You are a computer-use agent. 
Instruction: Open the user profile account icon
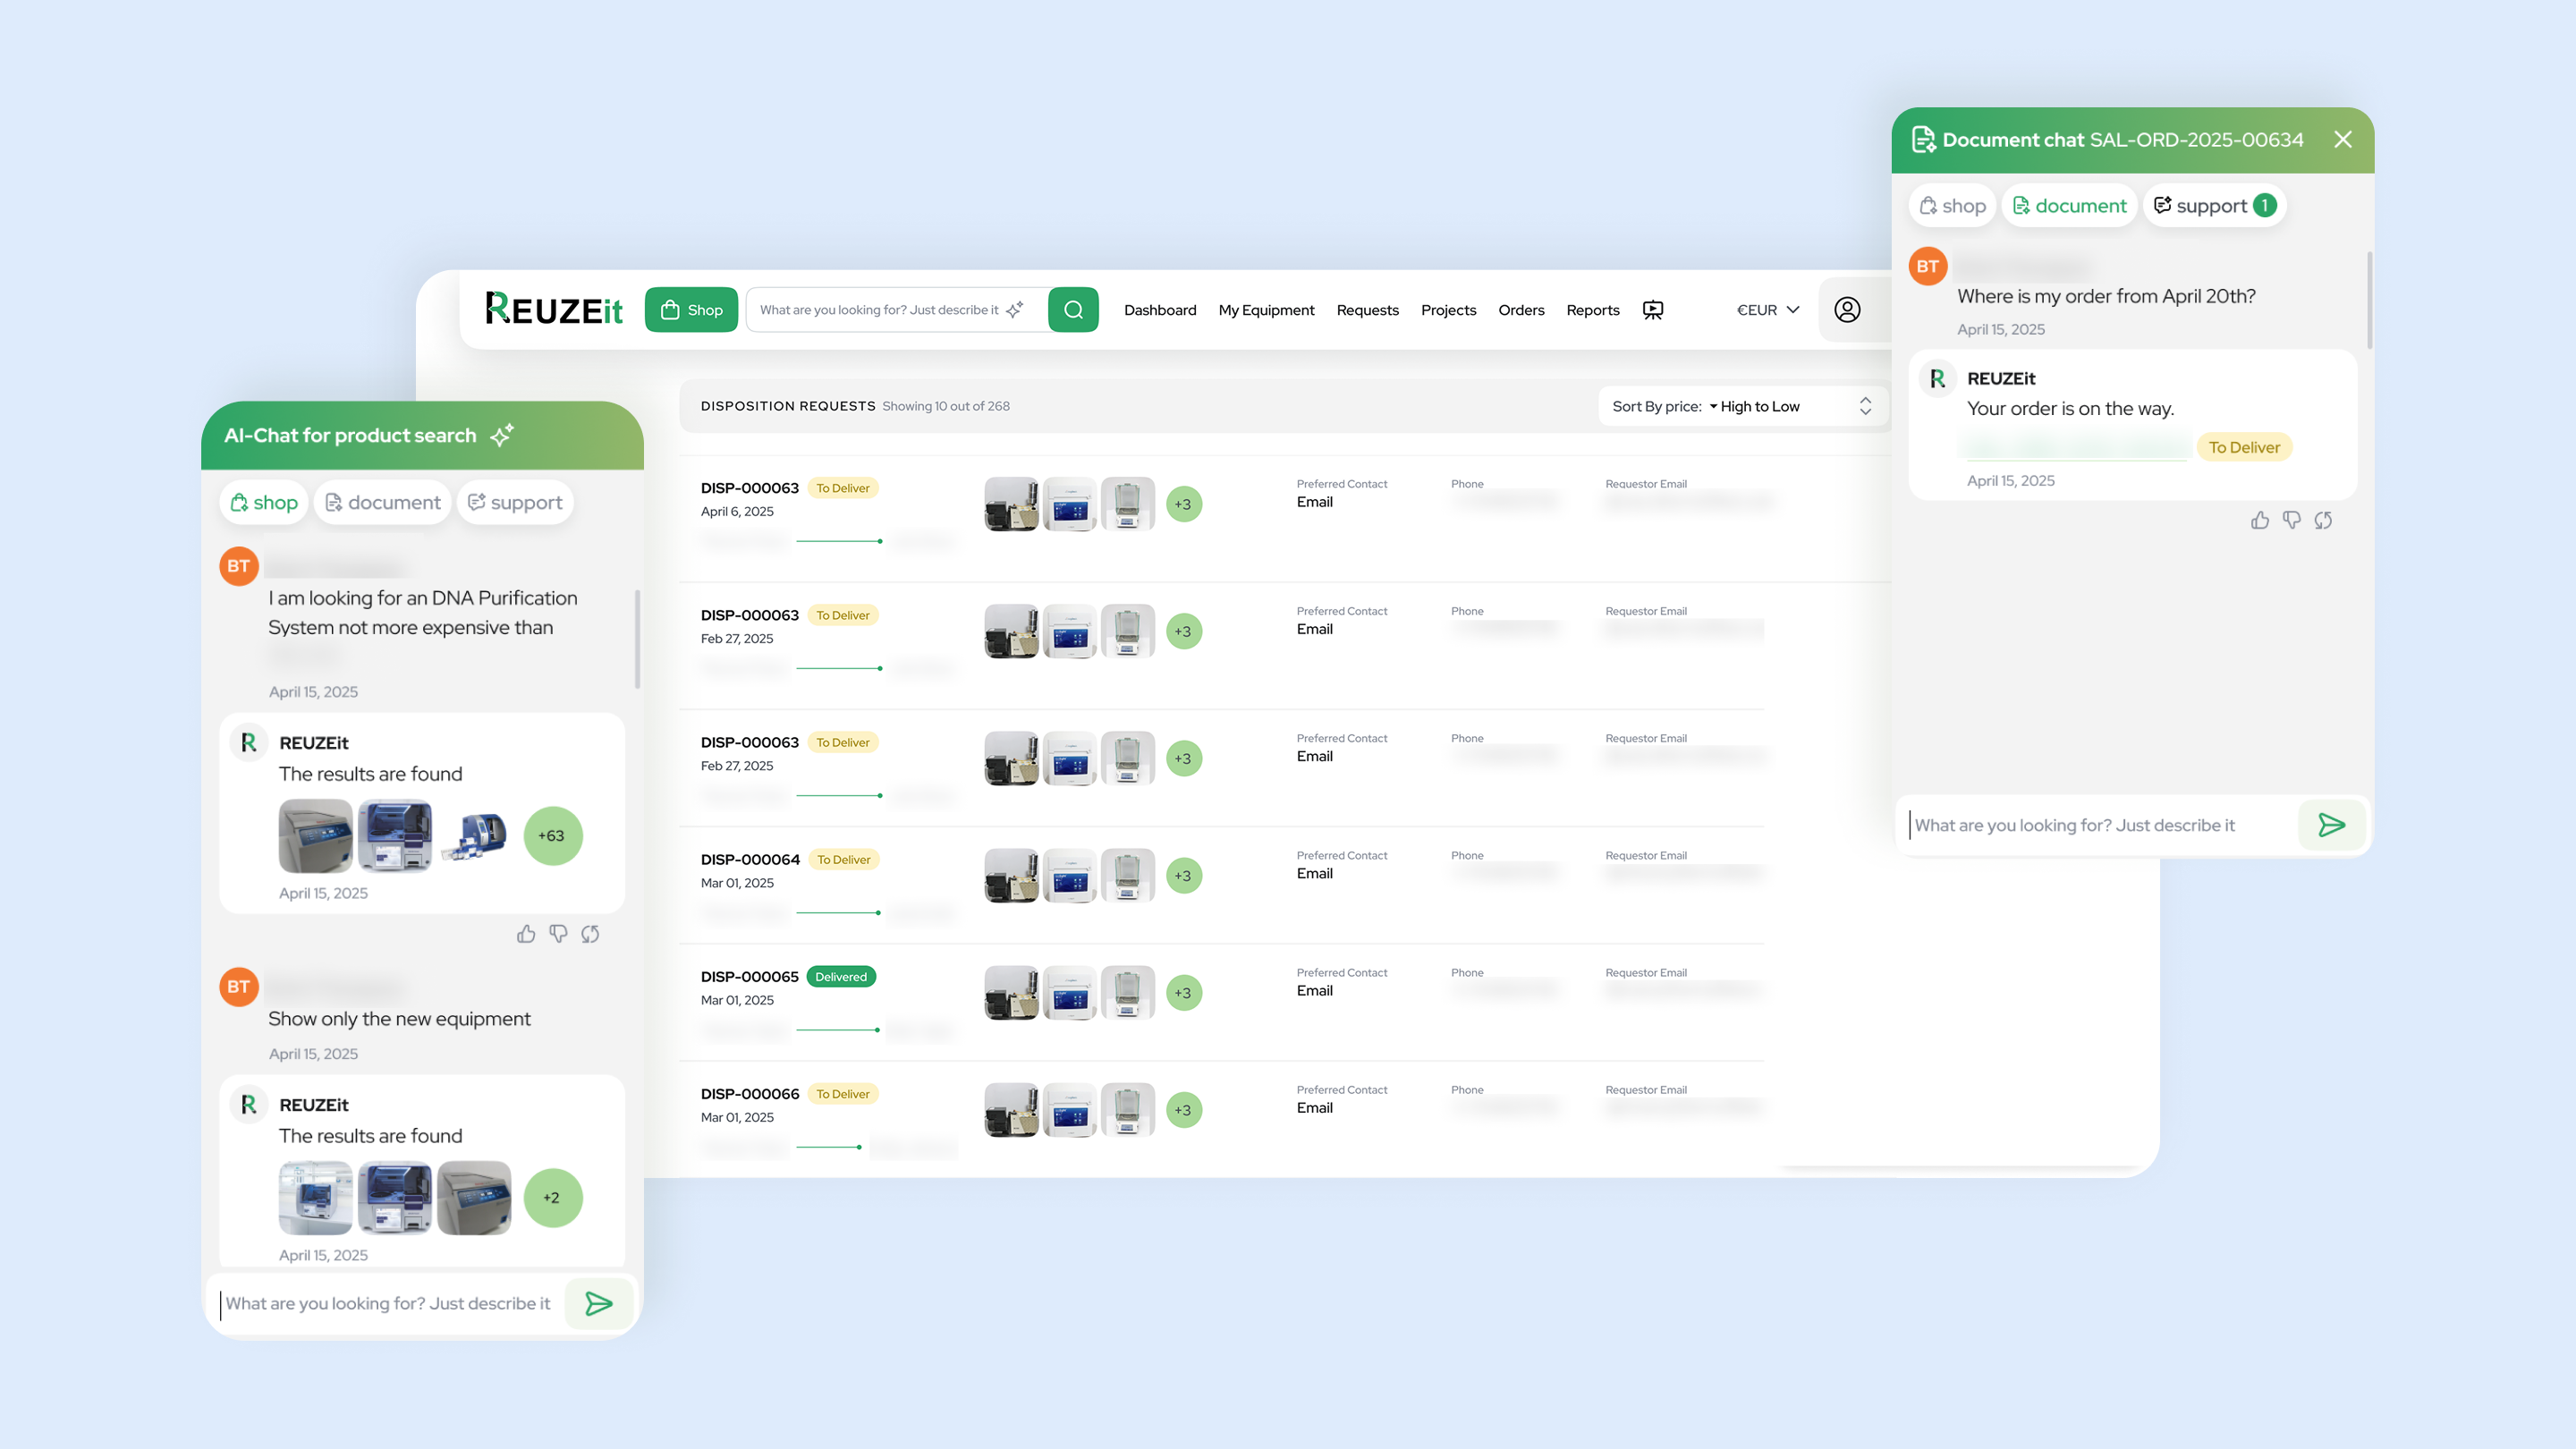coord(1847,310)
